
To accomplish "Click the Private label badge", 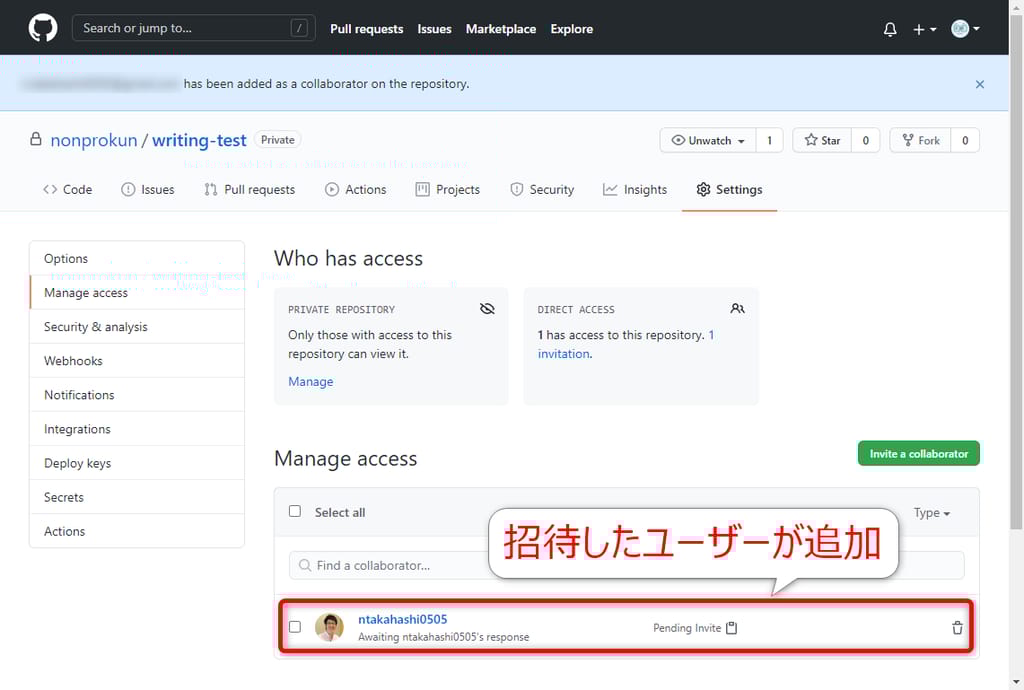I will (x=278, y=140).
